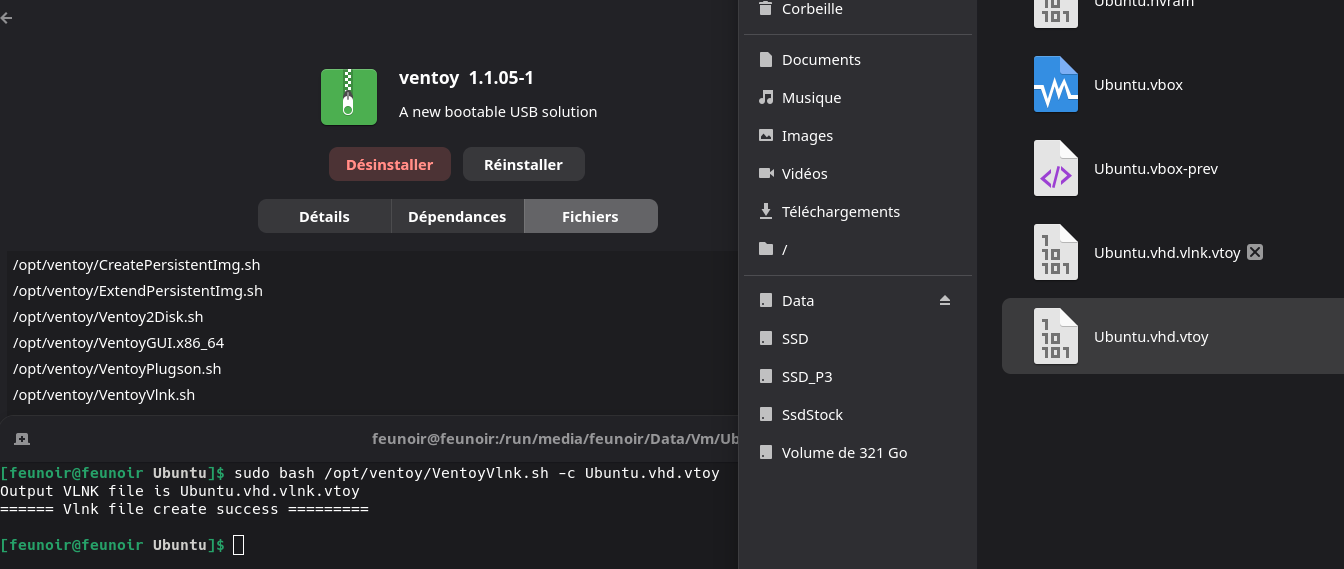Switch to the Détails tab
This screenshot has width=1344, height=569.
point(324,217)
